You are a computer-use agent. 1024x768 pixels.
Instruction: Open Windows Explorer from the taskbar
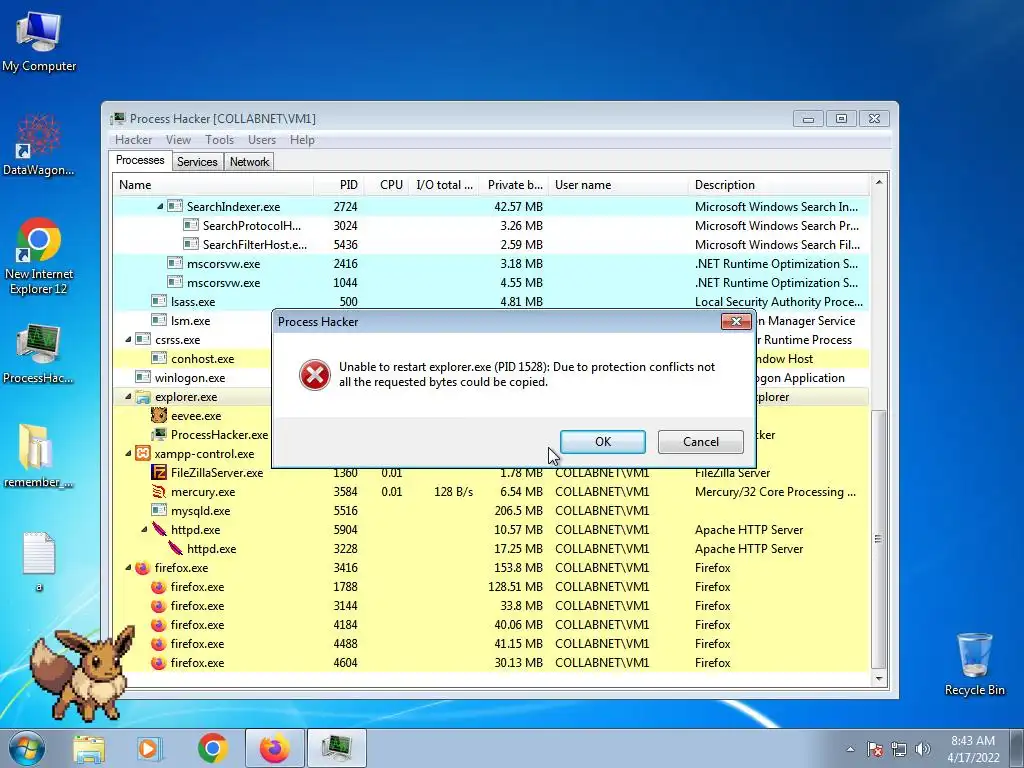click(x=88, y=748)
